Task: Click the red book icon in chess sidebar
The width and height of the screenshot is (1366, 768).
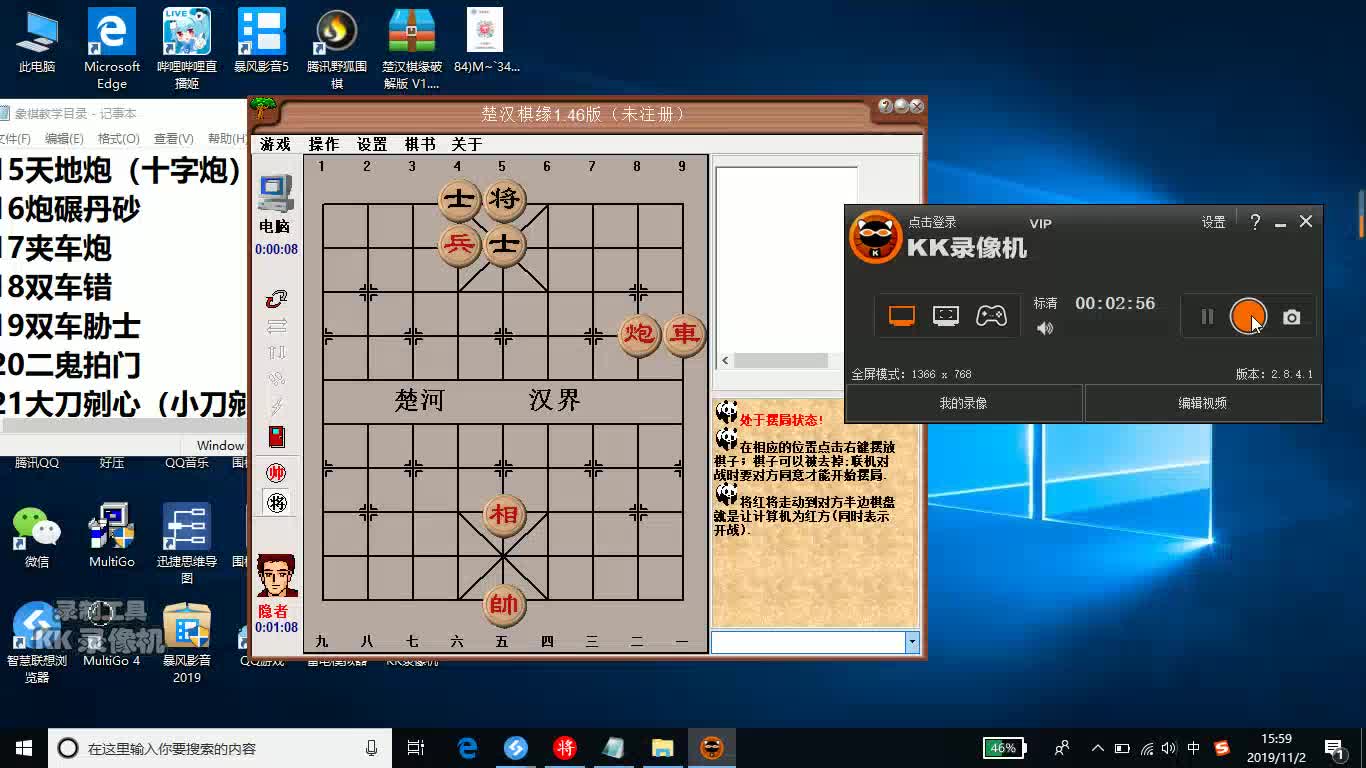Action: (277, 436)
